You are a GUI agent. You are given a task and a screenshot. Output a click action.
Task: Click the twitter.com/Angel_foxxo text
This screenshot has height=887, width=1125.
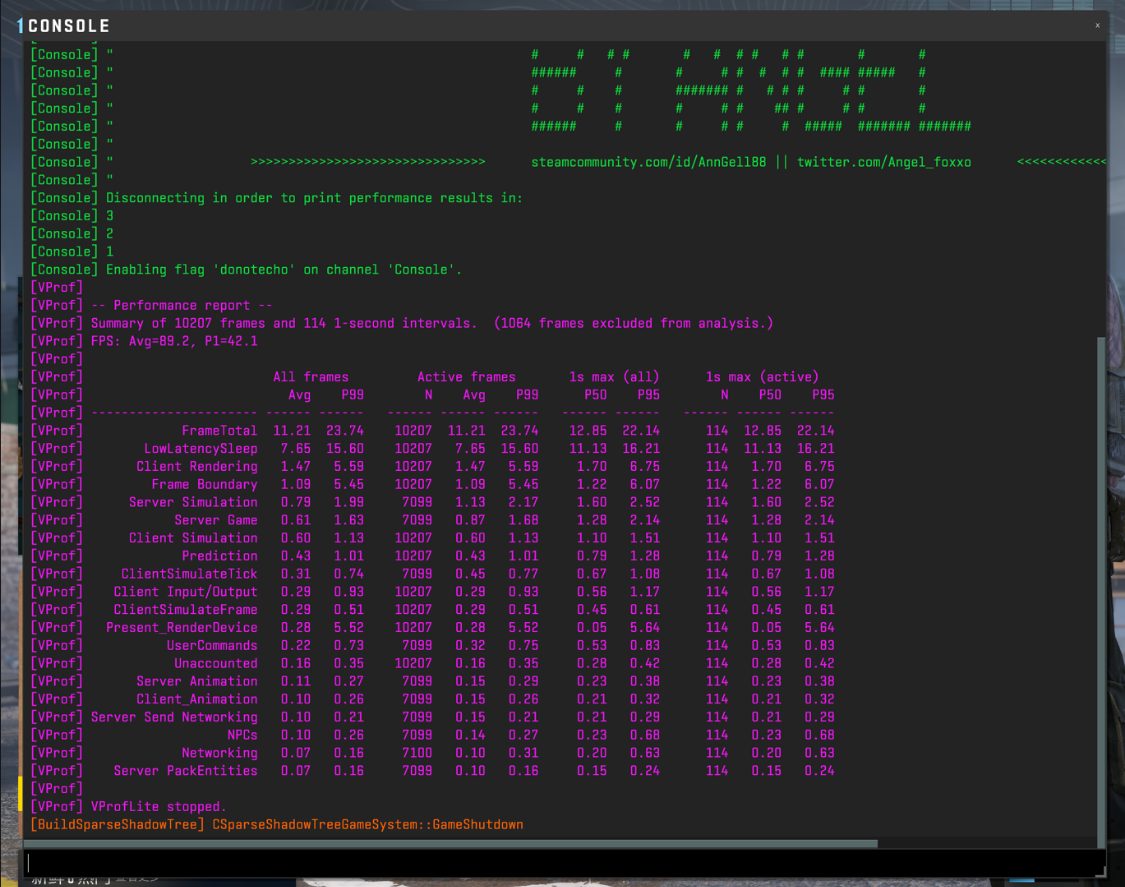883,162
